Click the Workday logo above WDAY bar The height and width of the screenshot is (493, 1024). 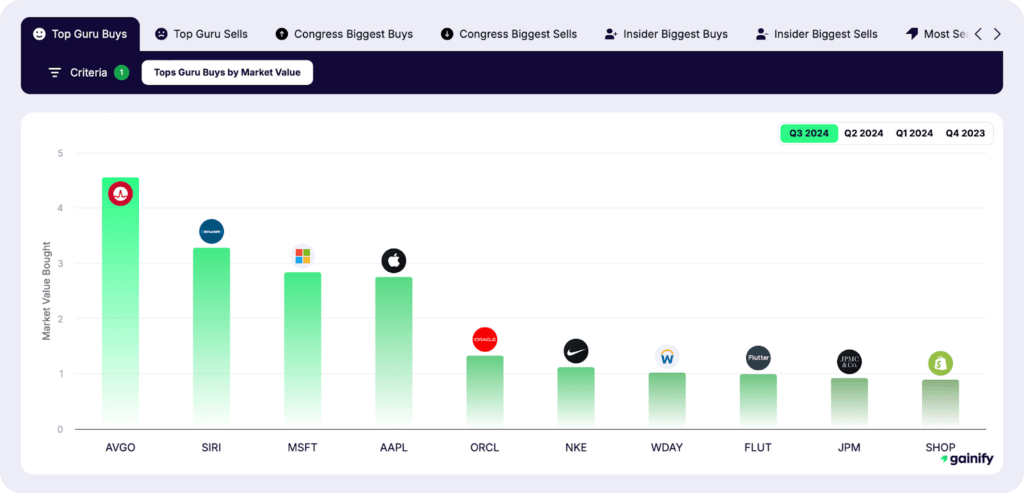667,357
